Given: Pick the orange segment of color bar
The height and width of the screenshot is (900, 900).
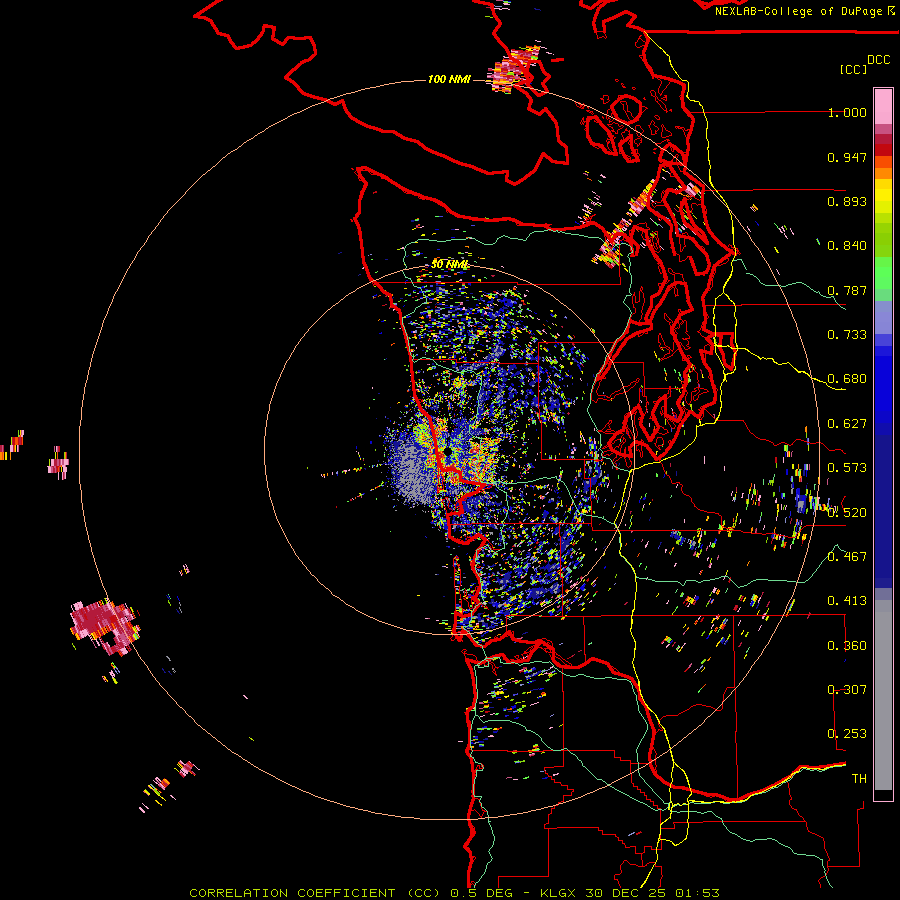Looking at the screenshot, I should click(x=883, y=173).
